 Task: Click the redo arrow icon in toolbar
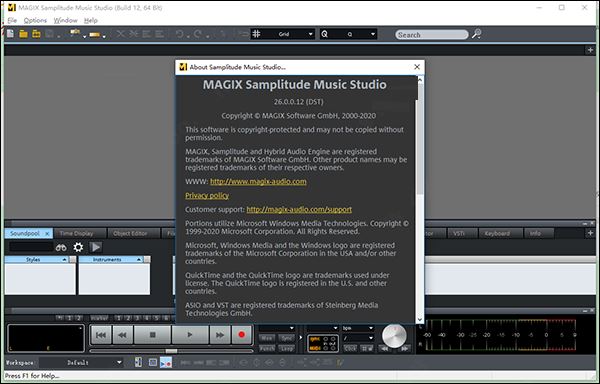(x=198, y=34)
